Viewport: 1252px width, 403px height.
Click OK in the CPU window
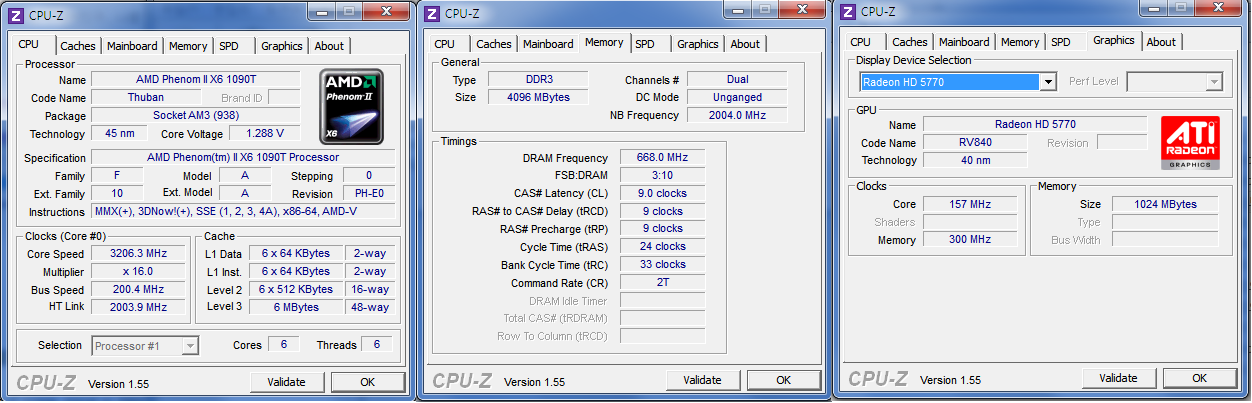pos(367,382)
